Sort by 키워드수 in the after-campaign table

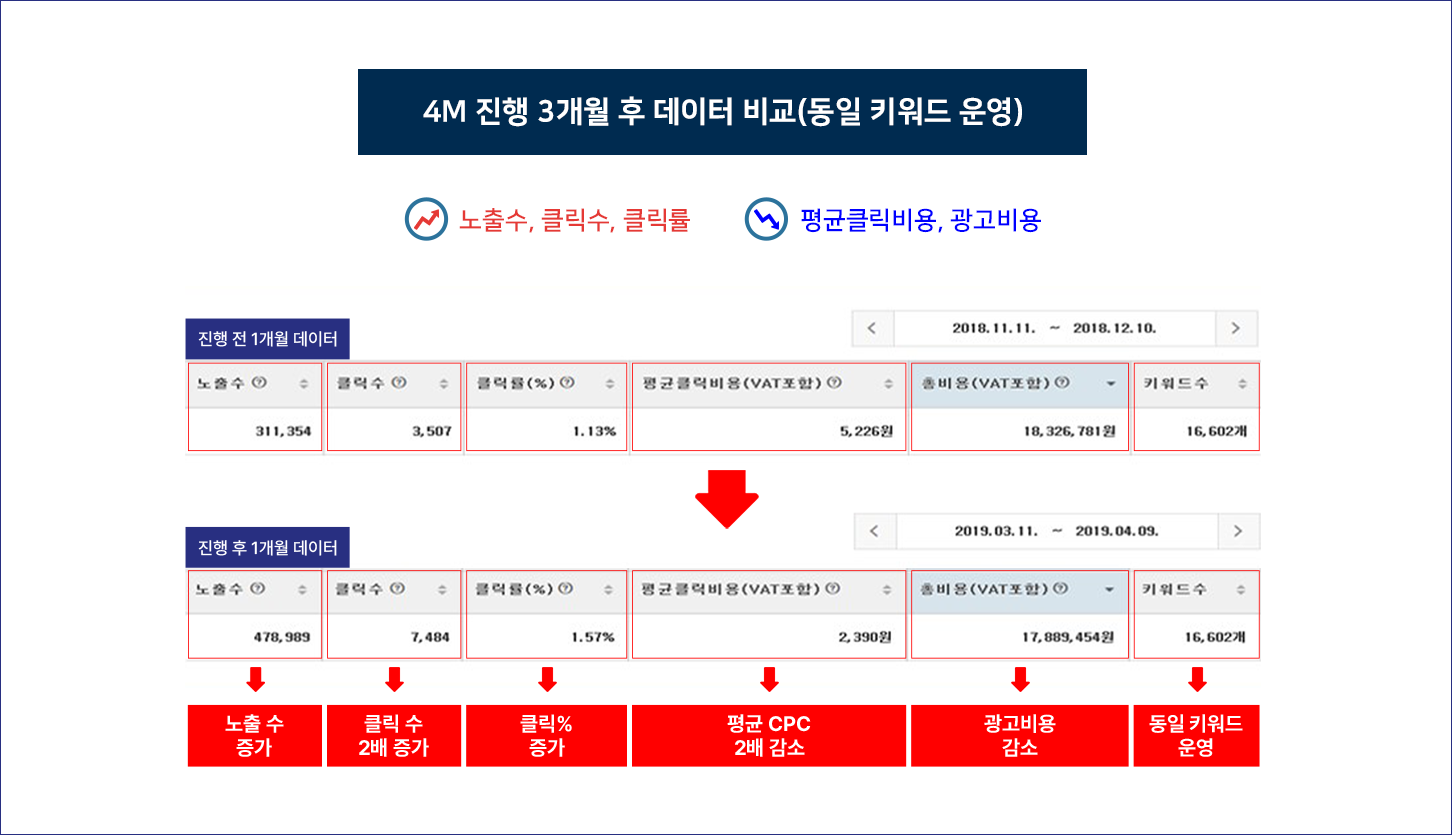coord(1242,591)
